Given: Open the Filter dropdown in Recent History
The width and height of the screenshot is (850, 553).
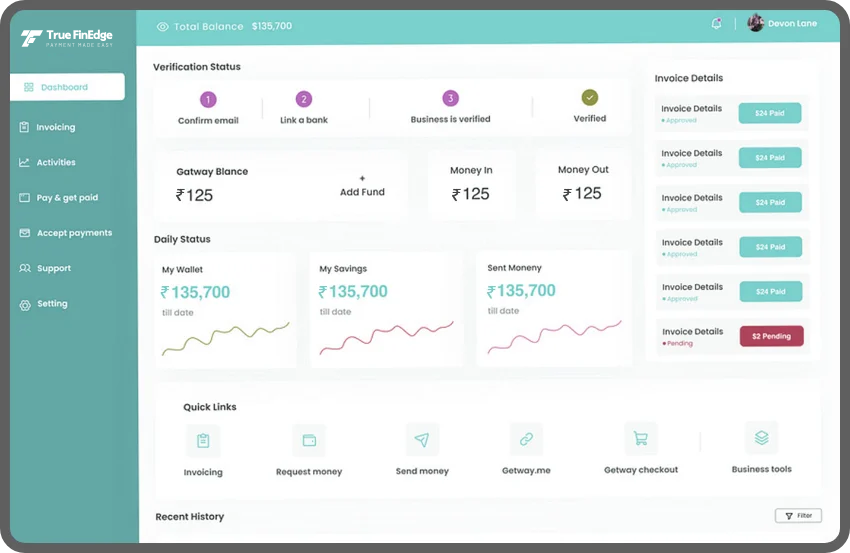Looking at the screenshot, I should 798,516.
